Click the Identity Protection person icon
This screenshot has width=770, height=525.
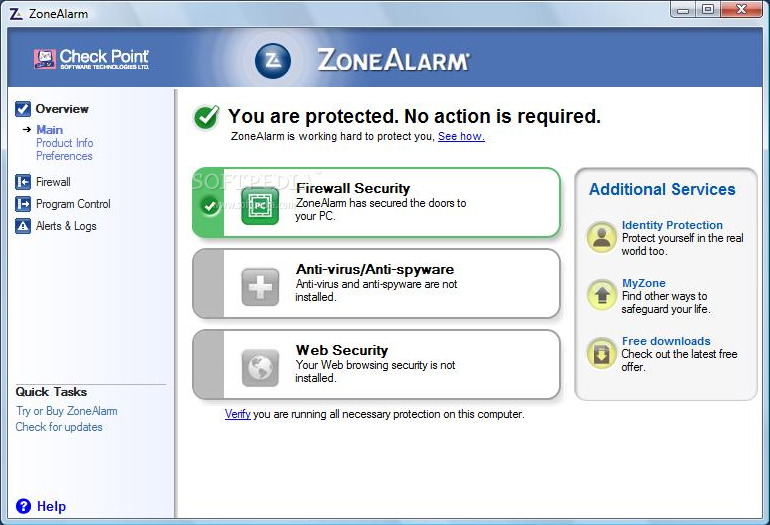(602, 237)
